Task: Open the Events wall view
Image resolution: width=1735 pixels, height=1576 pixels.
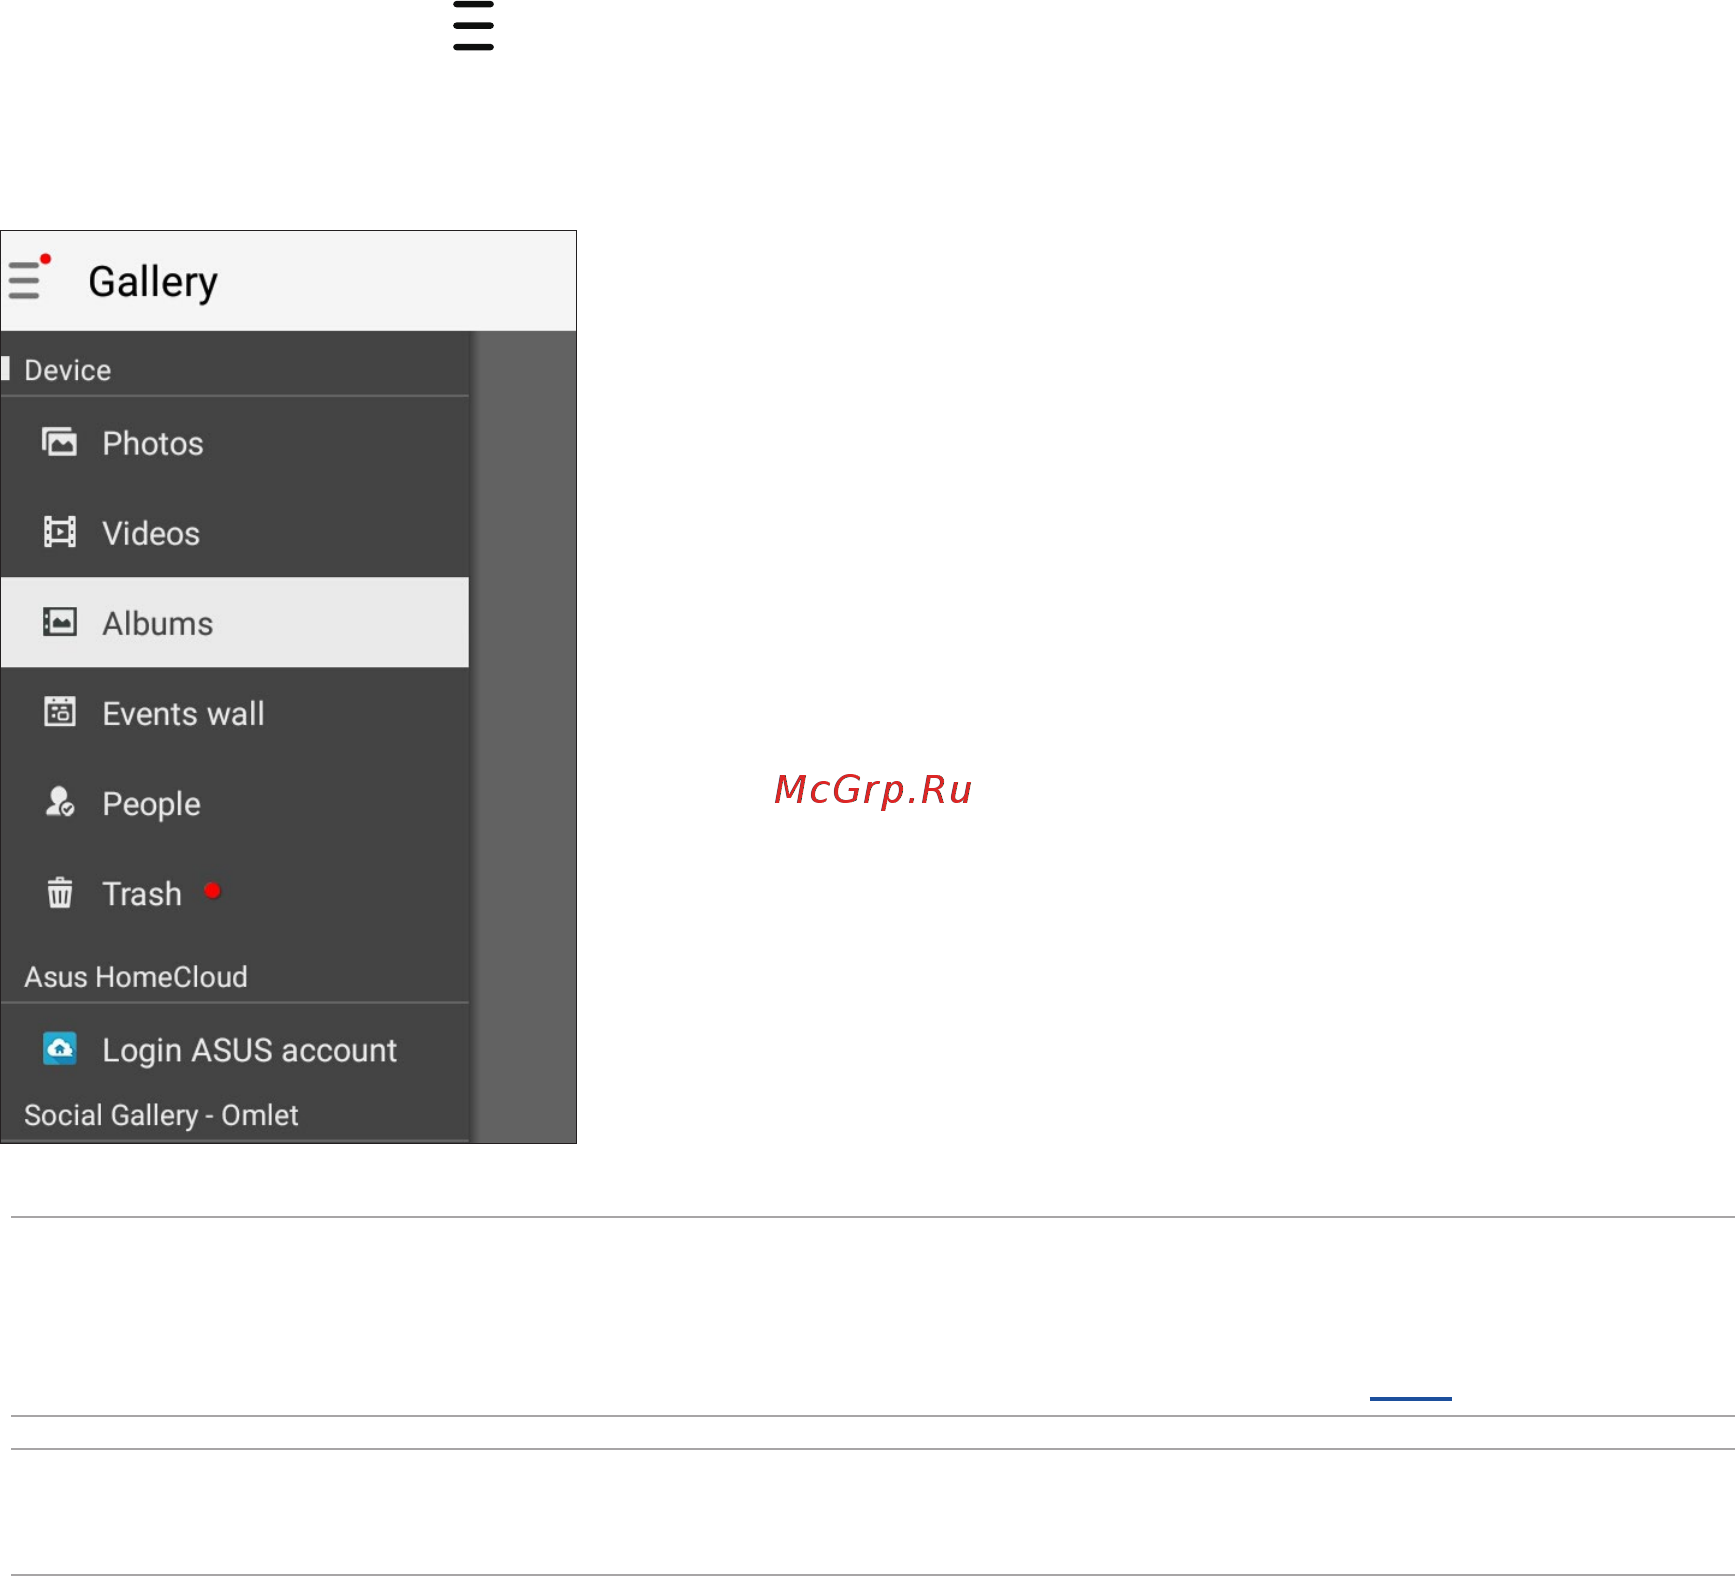Action: tap(235, 712)
